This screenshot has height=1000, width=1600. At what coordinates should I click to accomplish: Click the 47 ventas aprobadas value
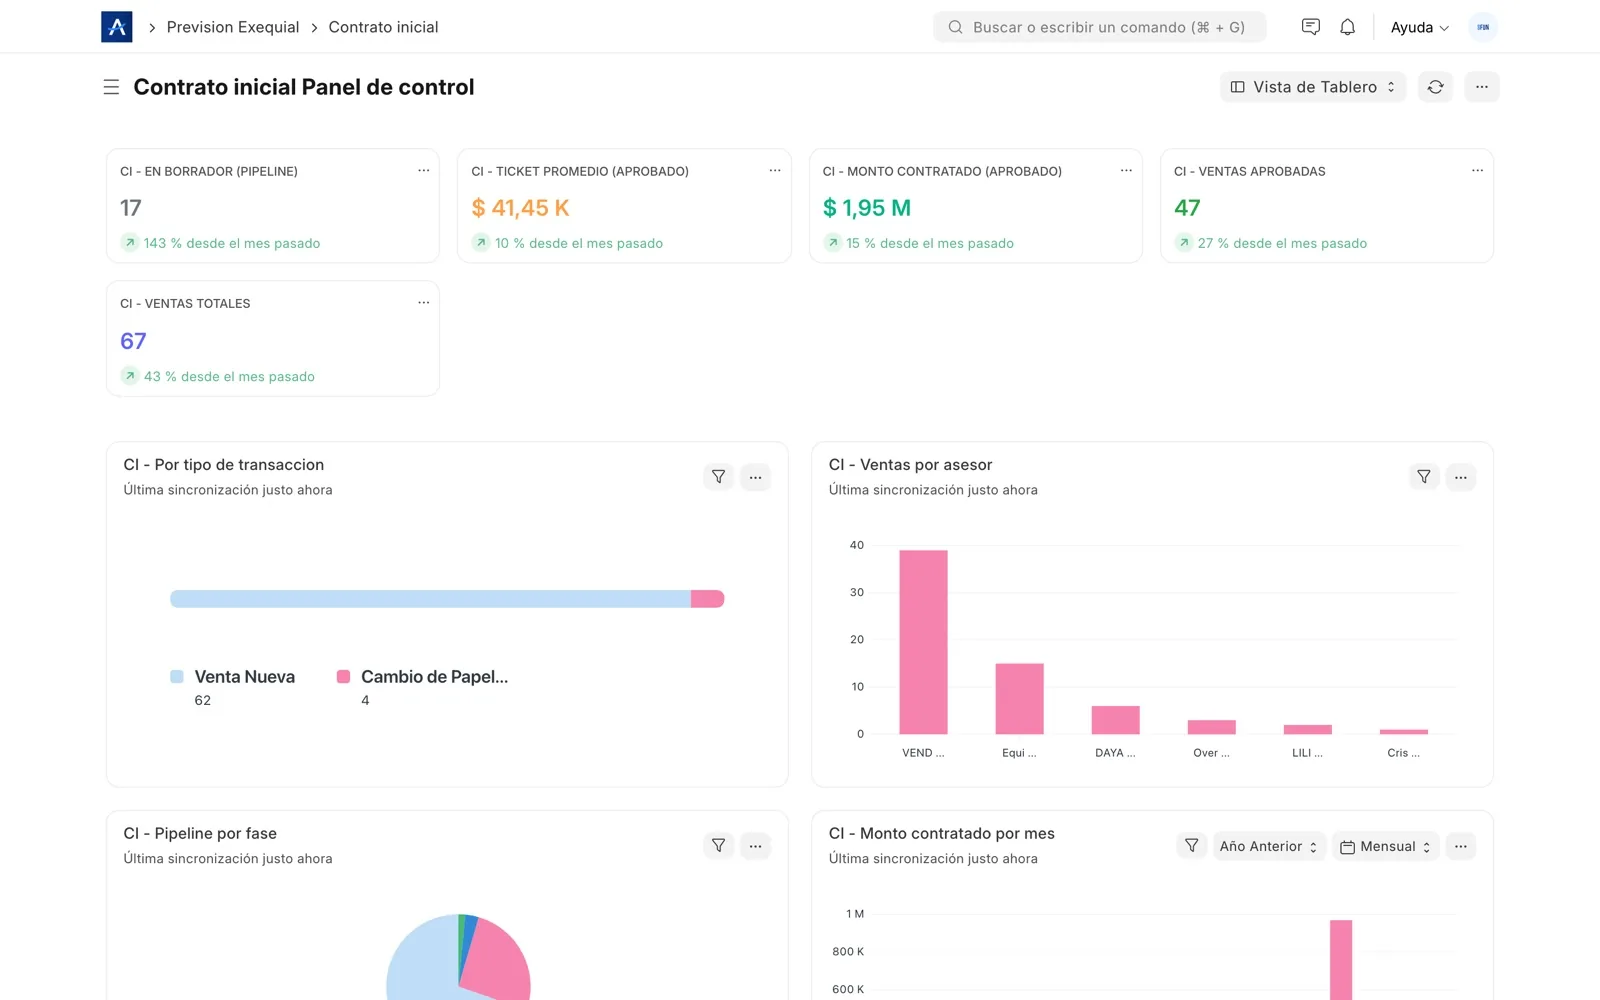[x=1187, y=208]
